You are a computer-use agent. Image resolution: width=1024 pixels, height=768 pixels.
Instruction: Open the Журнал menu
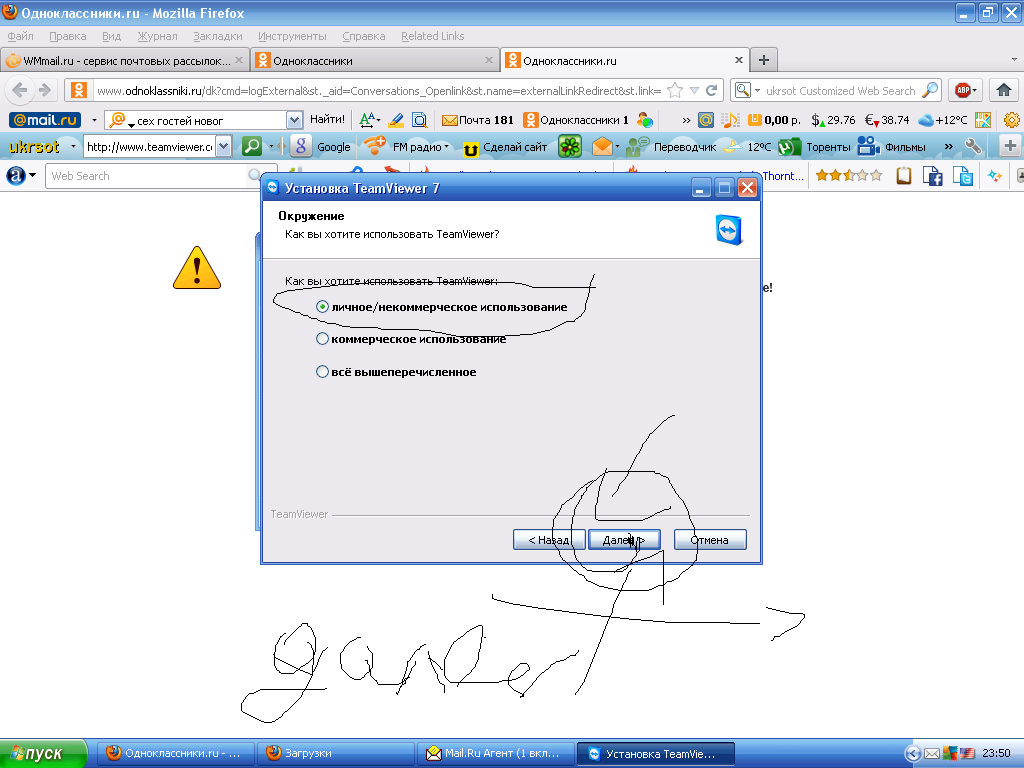click(x=157, y=36)
